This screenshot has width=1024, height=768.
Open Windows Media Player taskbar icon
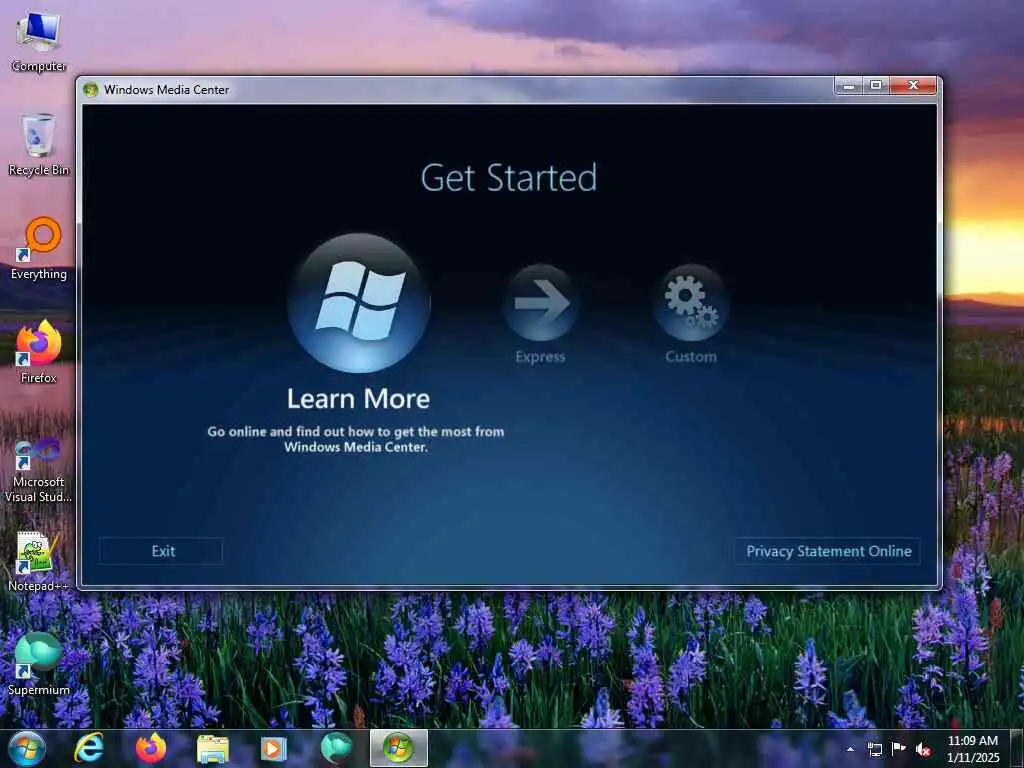pyautogui.click(x=274, y=748)
